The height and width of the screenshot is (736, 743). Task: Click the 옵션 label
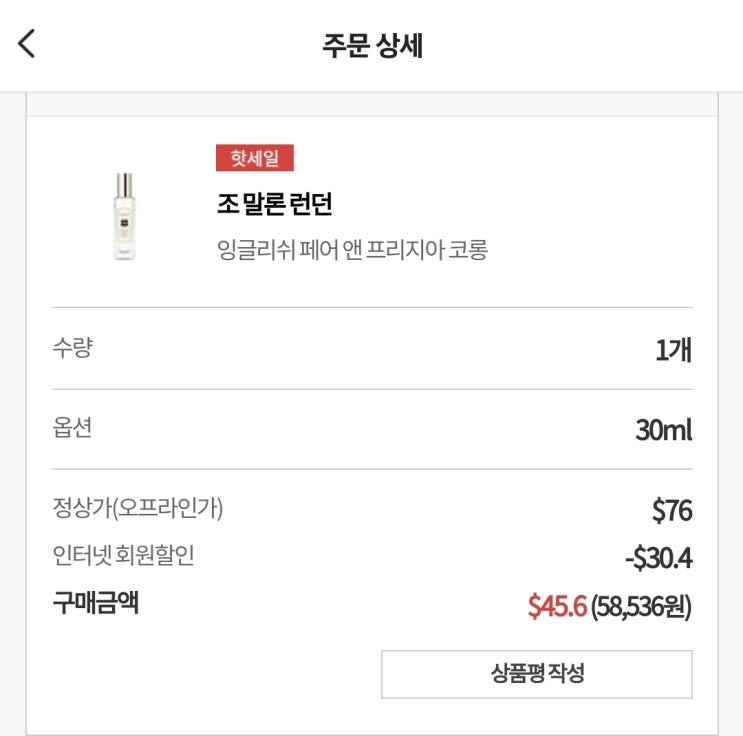point(72,429)
